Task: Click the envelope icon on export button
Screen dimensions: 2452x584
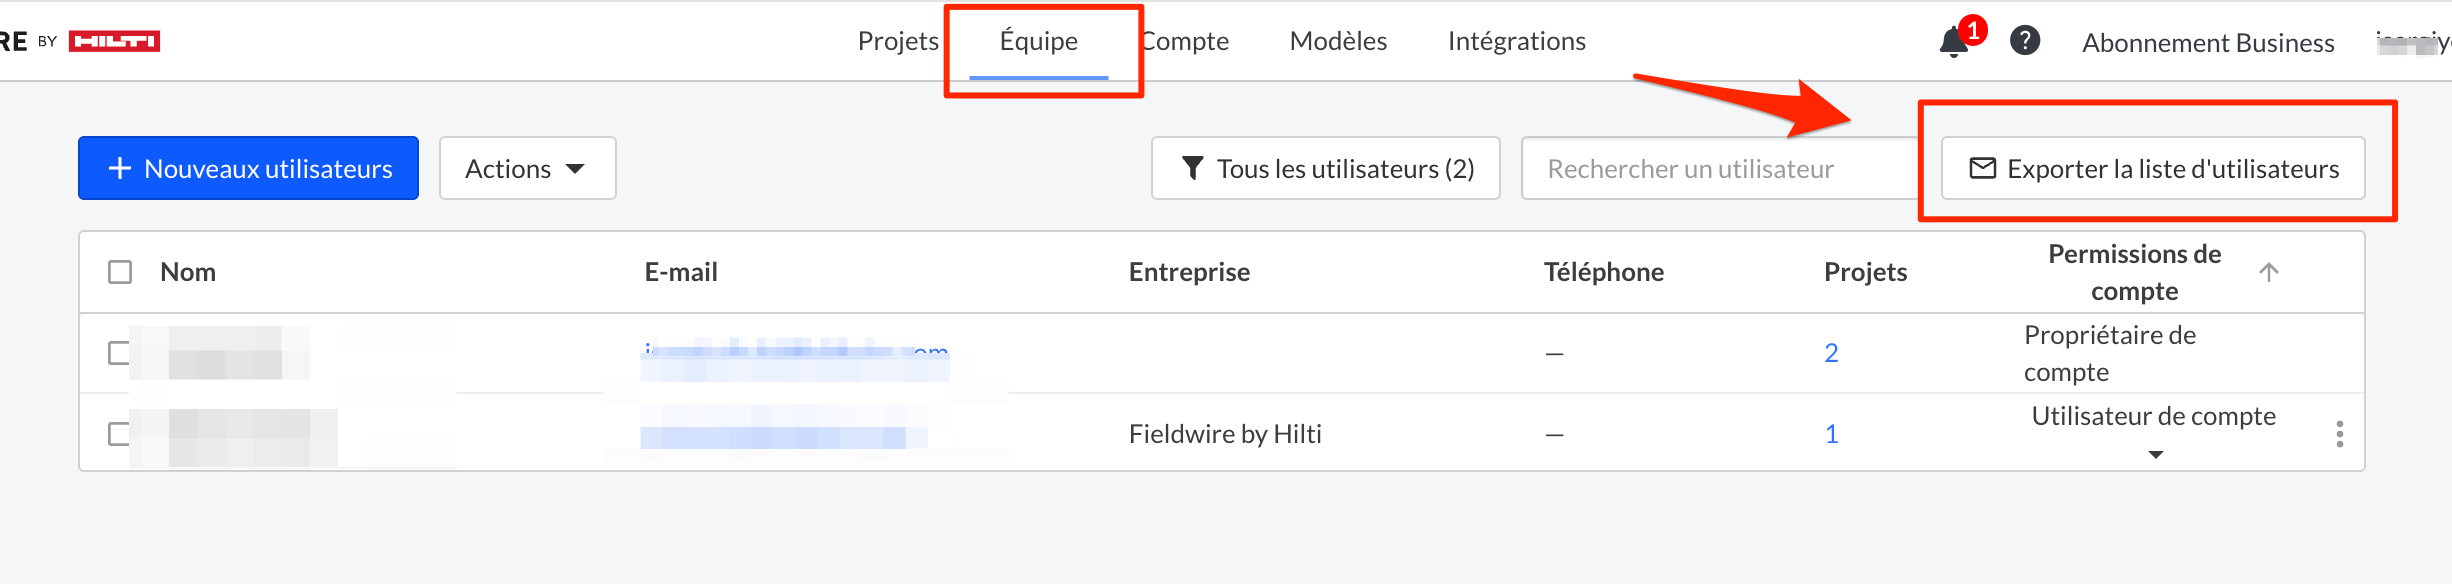Action: tap(1982, 168)
